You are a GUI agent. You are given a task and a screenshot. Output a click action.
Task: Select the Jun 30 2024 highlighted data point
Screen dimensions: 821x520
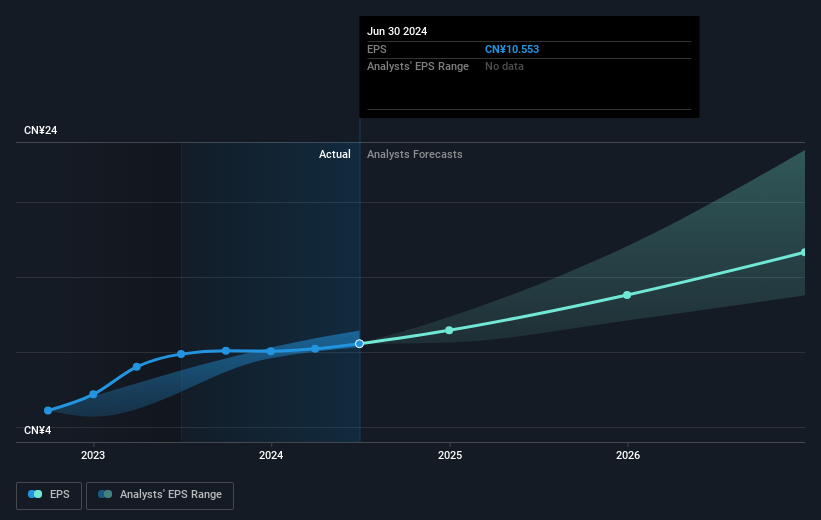point(359,344)
